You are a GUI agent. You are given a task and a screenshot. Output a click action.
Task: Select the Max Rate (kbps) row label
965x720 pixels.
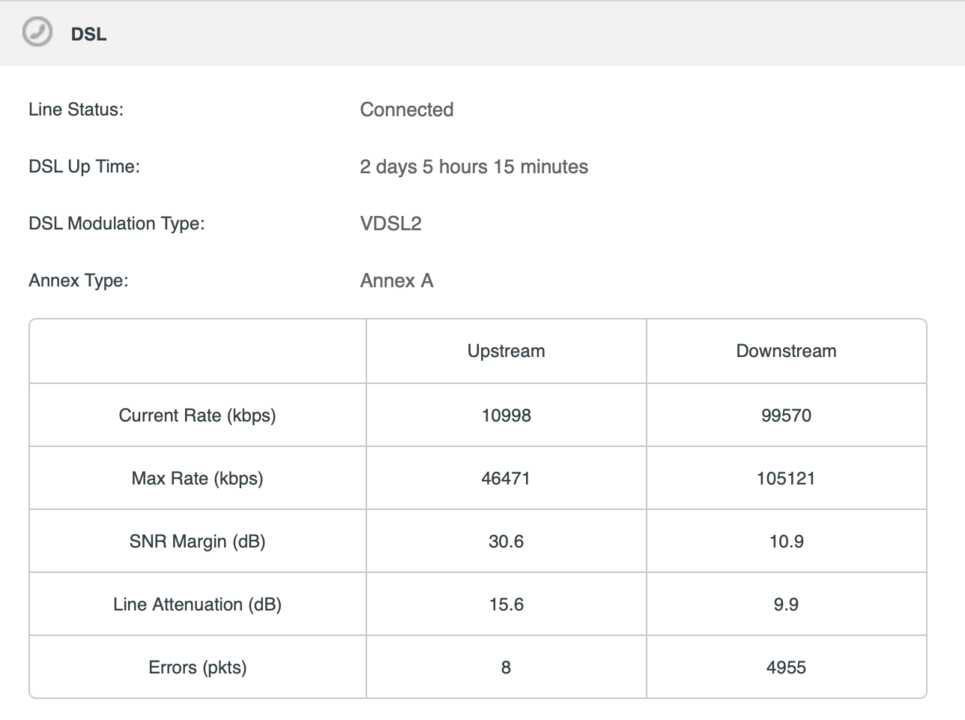pyautogui.click(x=197, y=478)
